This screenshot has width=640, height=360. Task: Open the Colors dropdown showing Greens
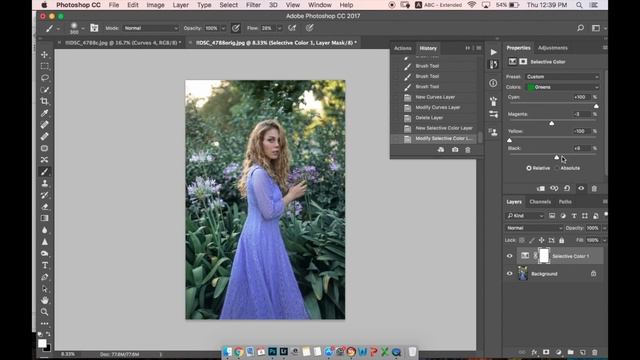(562, 87)
